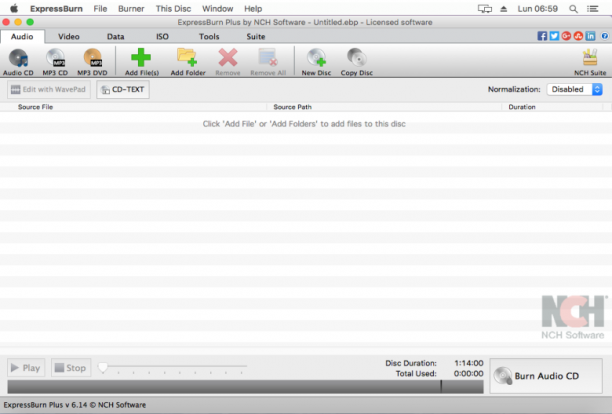Sort by the Source File column header

pyautogui.click(x=133, y=107)
